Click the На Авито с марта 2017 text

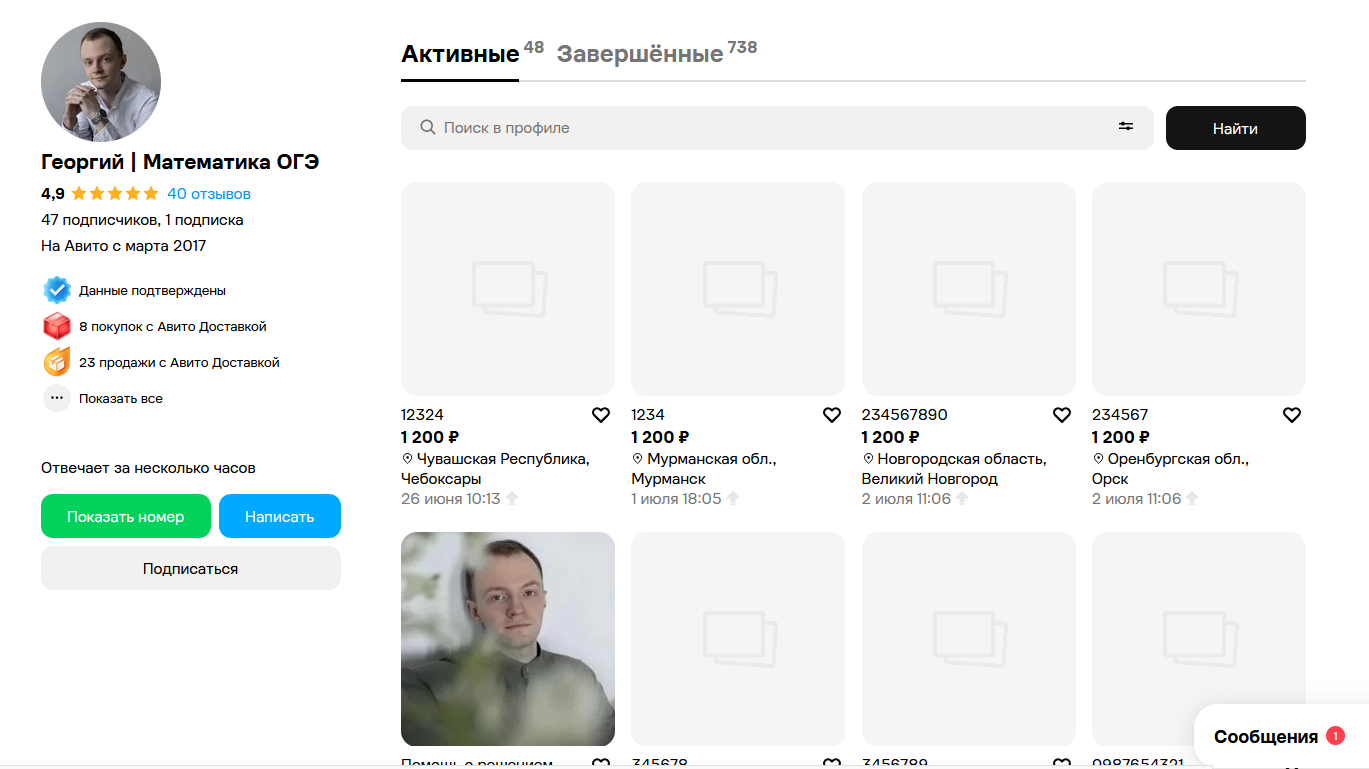124,246
